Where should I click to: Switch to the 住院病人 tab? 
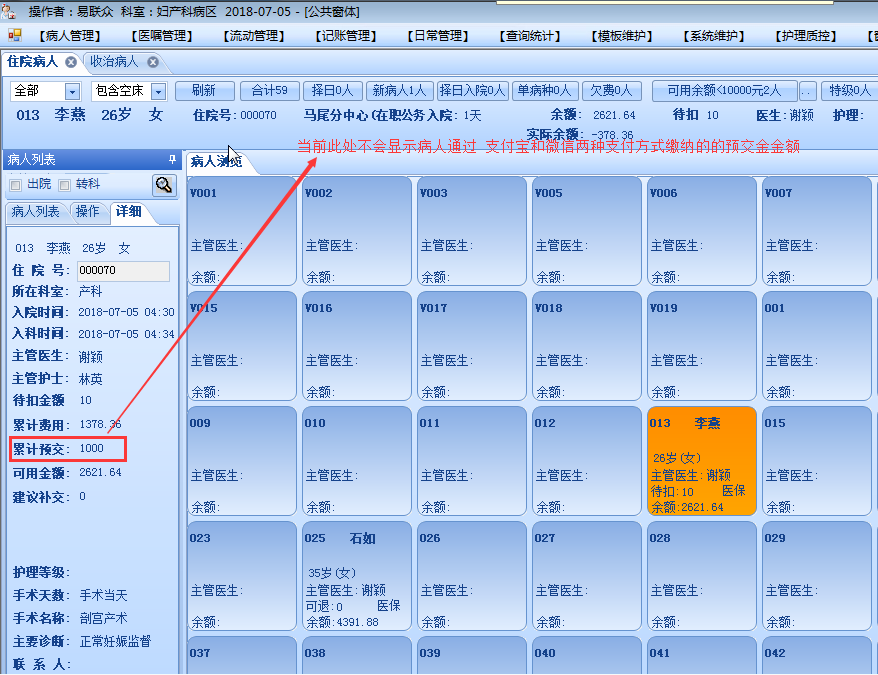click(x=32, y=62)
